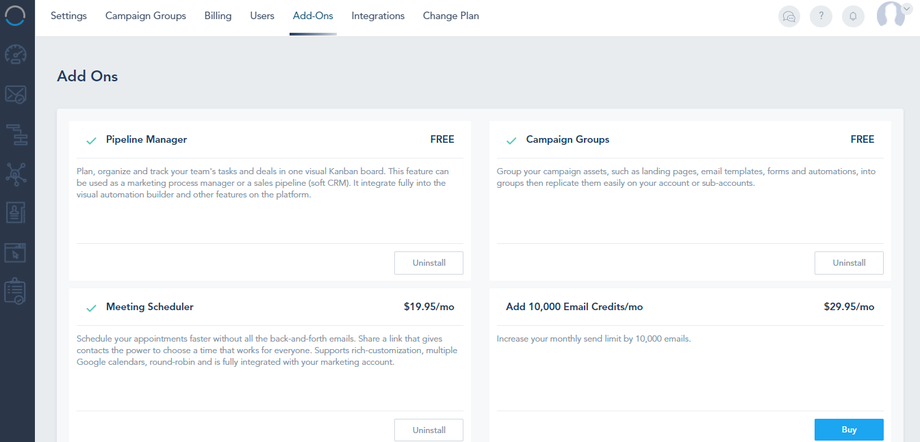Open the Integrations tab
The height and width of the screenshot is (442, 920).
pos(378,16)
